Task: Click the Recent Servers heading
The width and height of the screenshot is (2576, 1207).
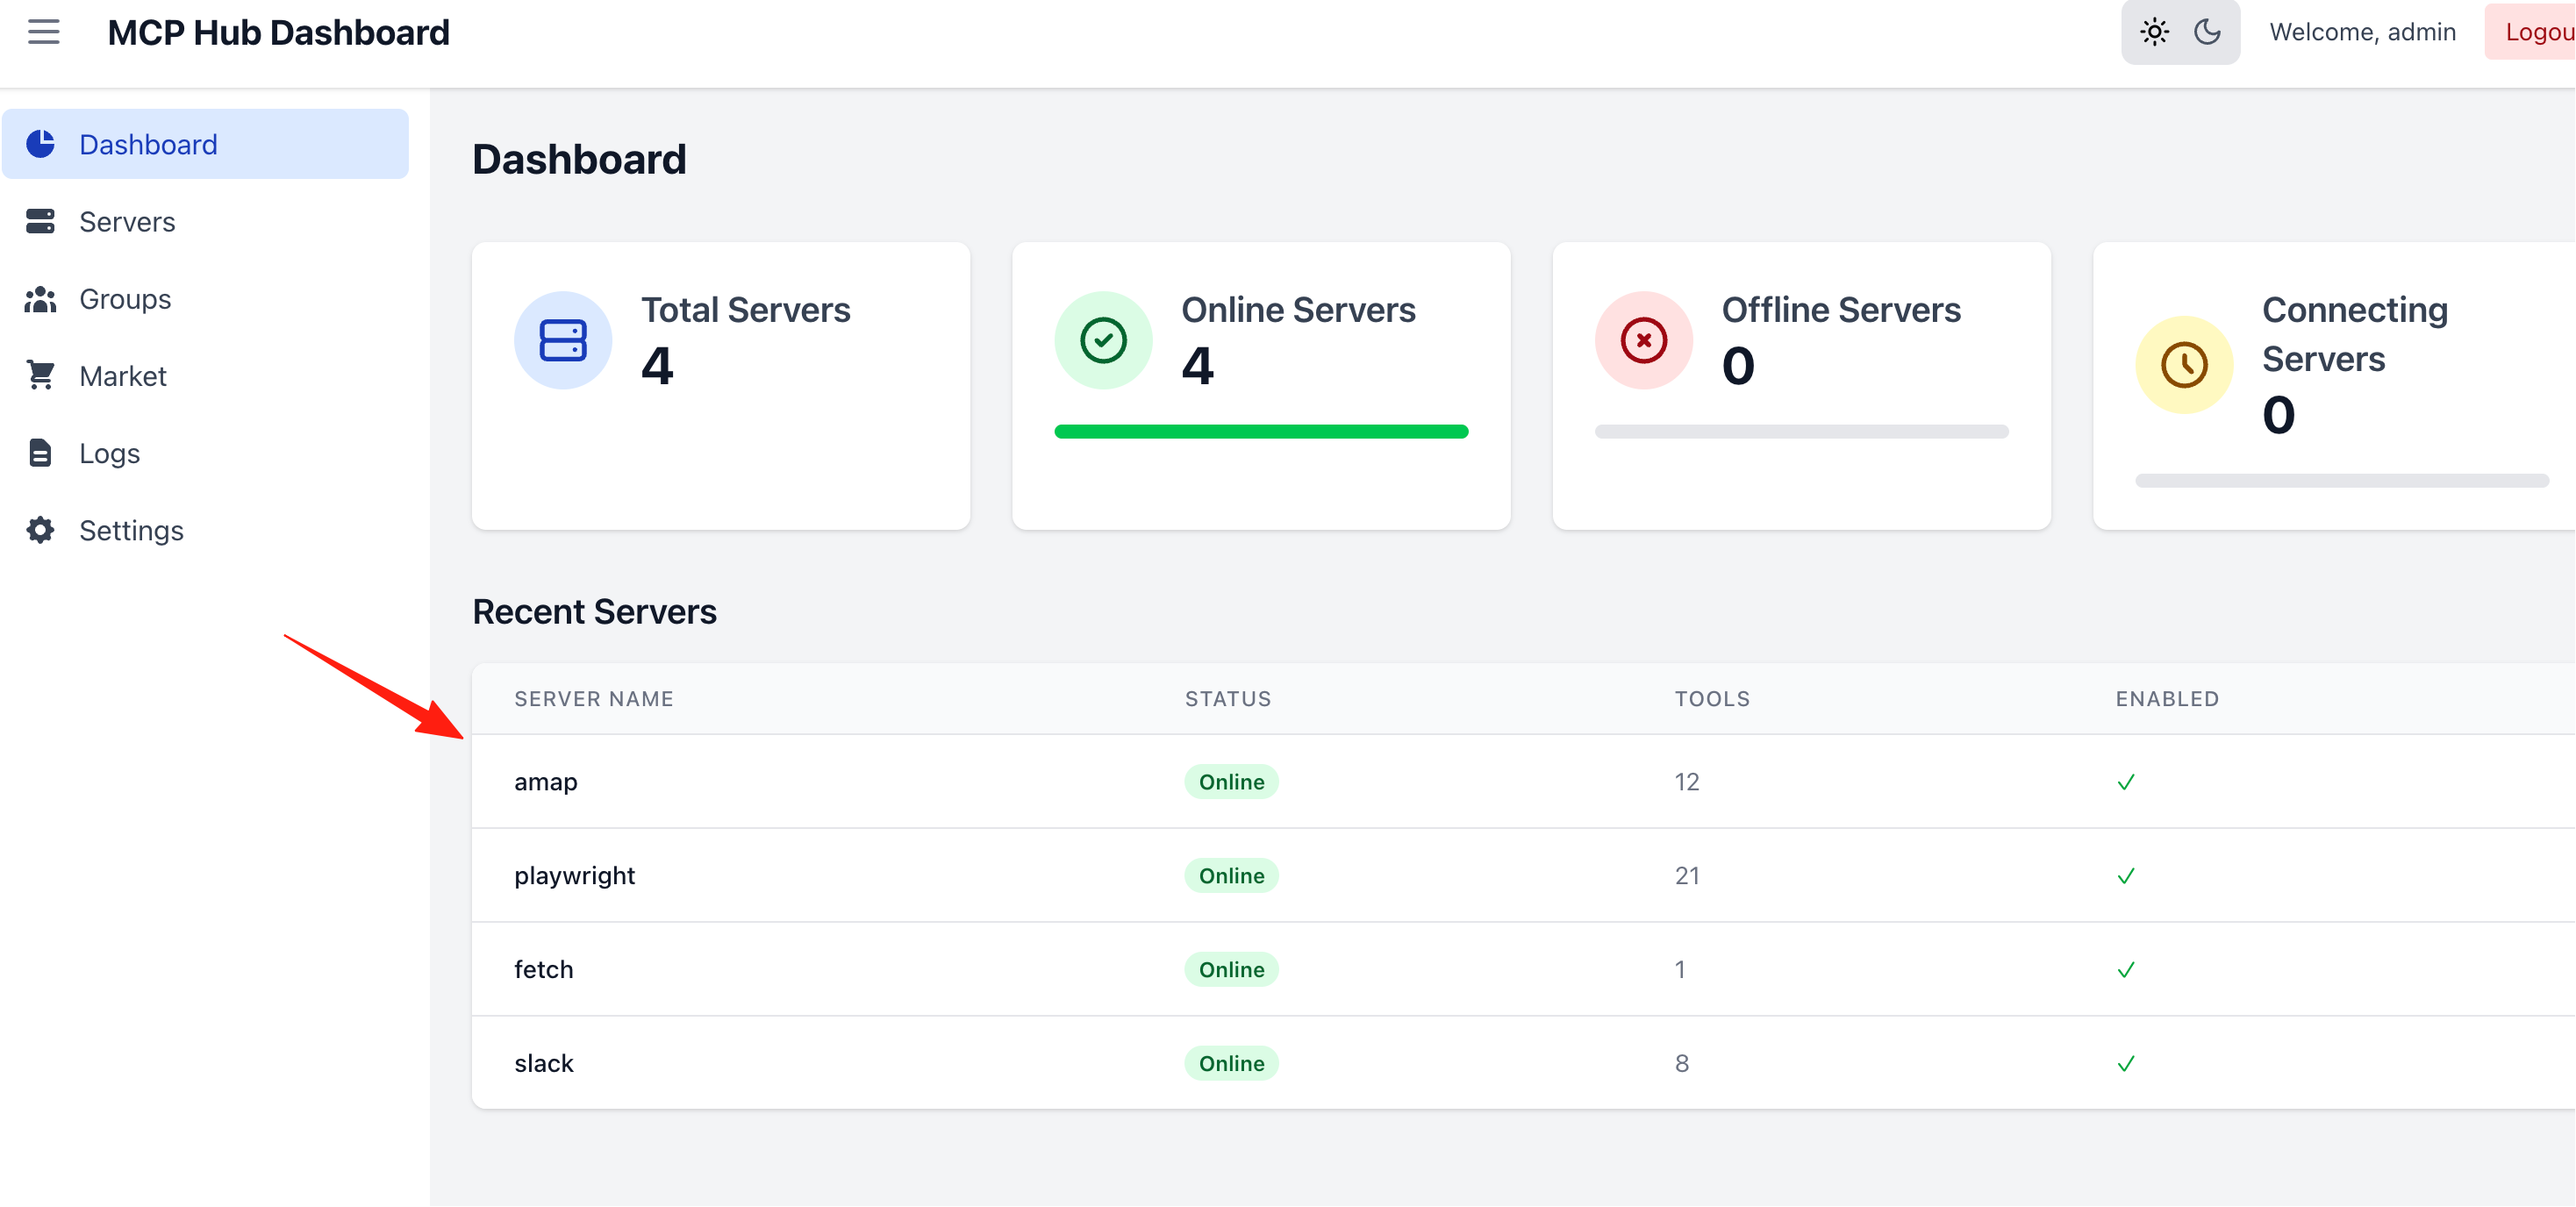Action: pos(594,612)
